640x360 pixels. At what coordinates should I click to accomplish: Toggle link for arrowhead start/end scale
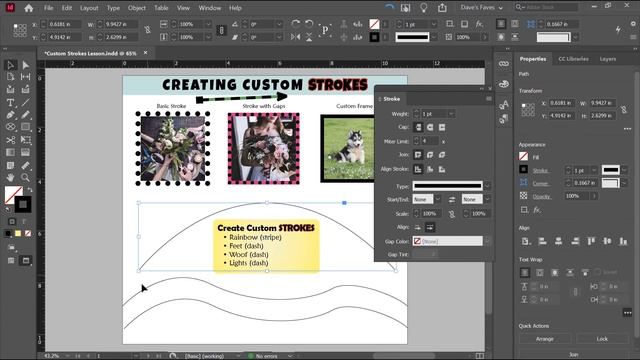[452, 214]
